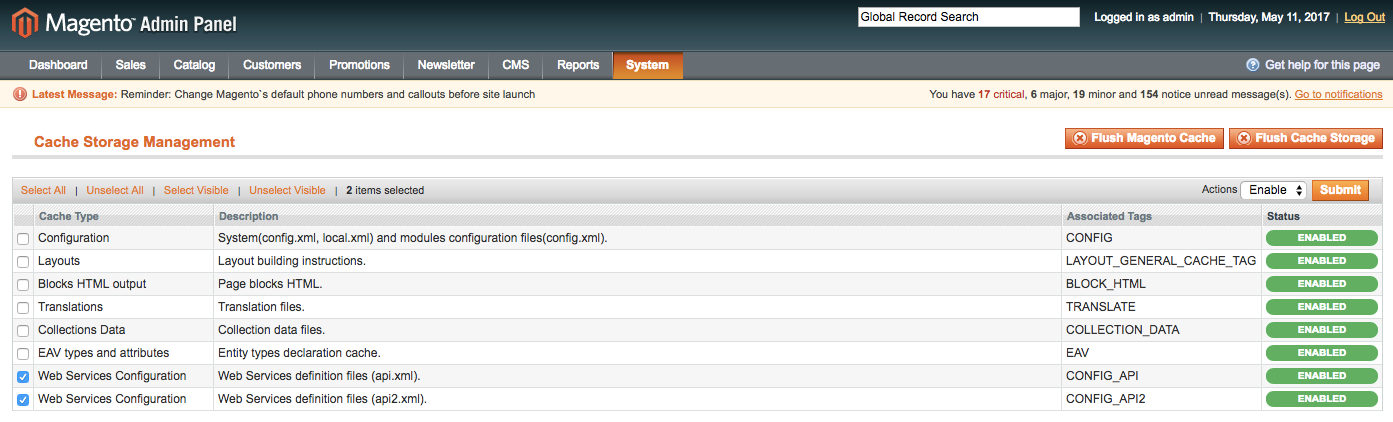Click the 'Layout building instructions.' description
Image resolution: width=1393 pixels, height=422 pixels.
292,261
